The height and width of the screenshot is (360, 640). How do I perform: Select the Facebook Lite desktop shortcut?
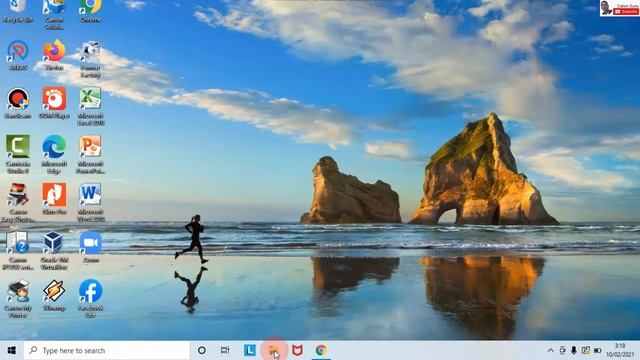pos(91,299)
